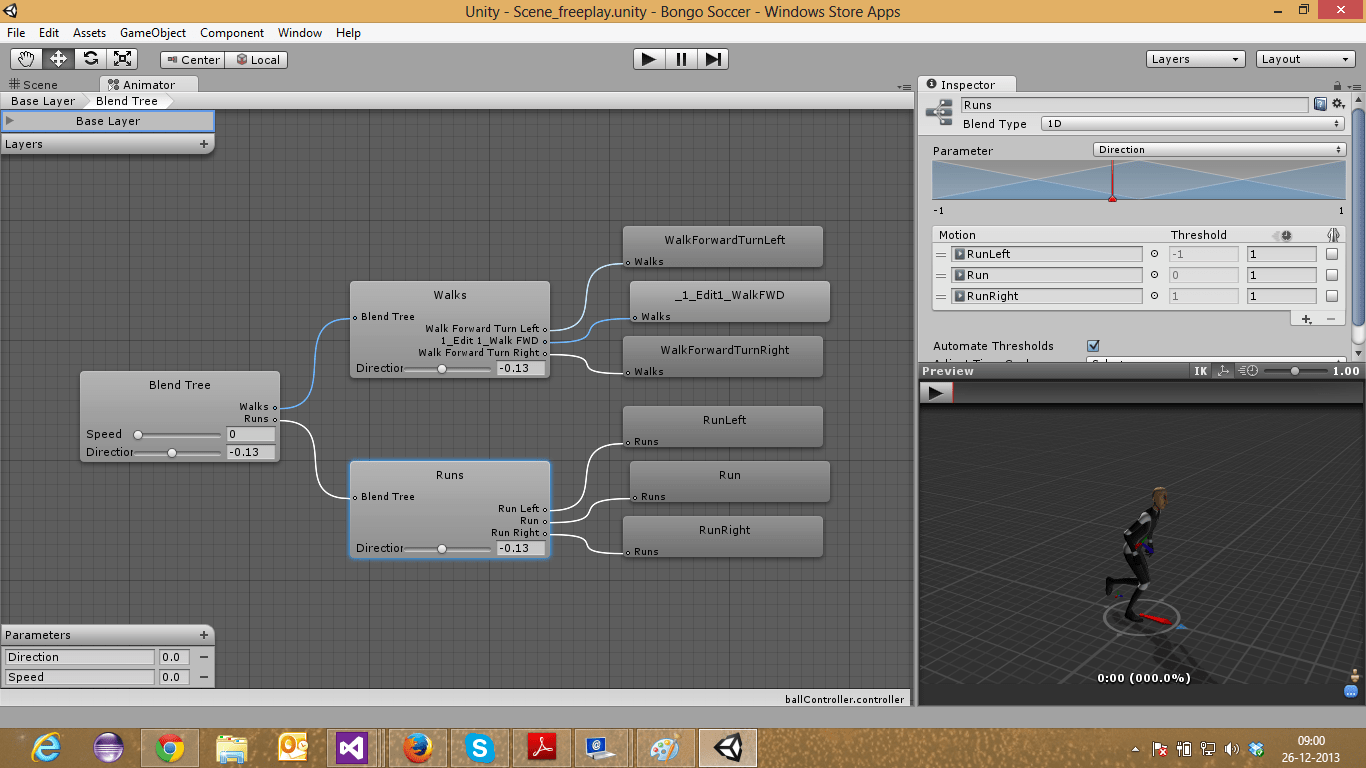Click the Step forward button

coord(712,59)
